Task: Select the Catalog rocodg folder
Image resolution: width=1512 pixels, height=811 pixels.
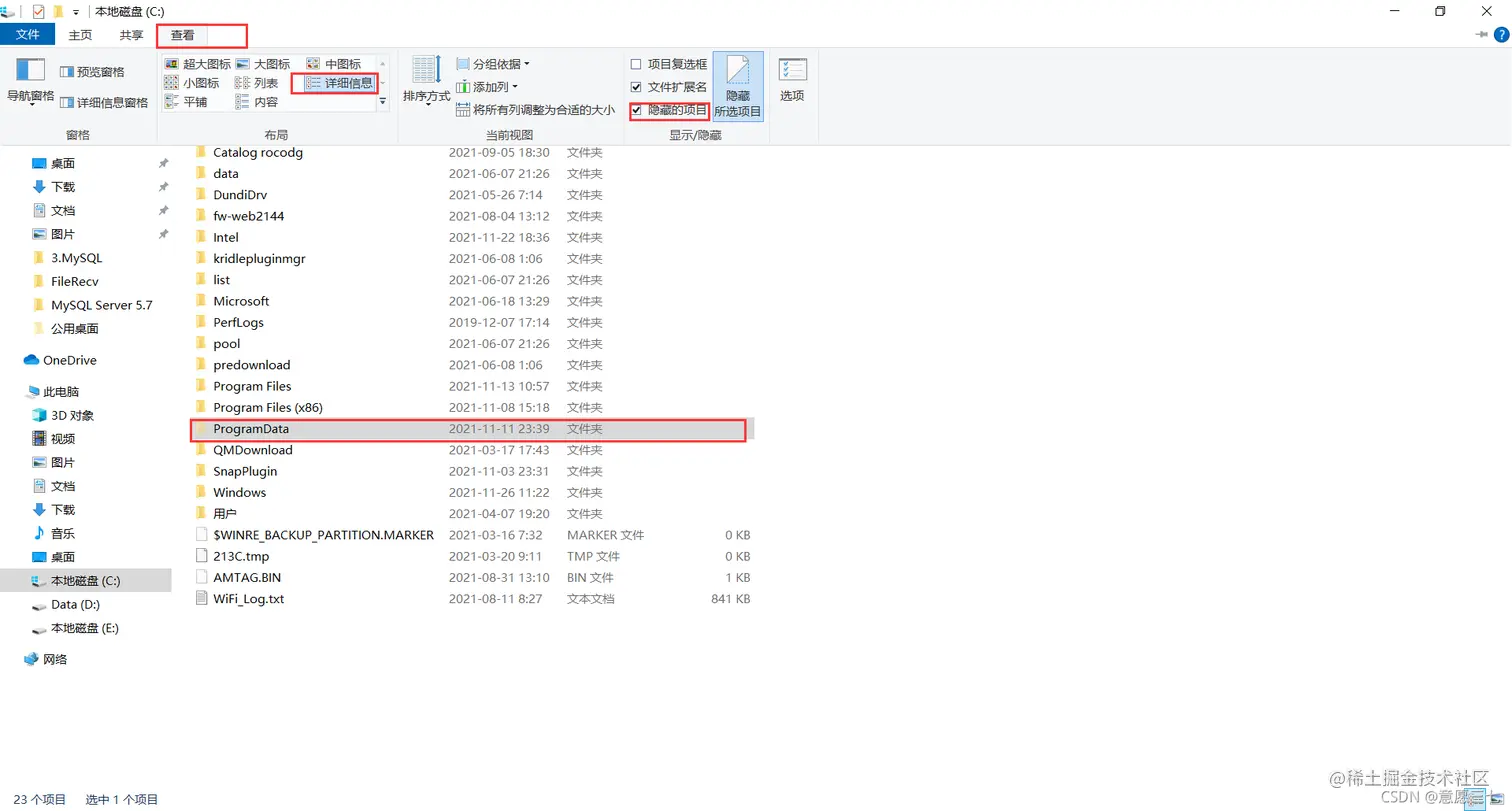Action: (x=257, y=153)
